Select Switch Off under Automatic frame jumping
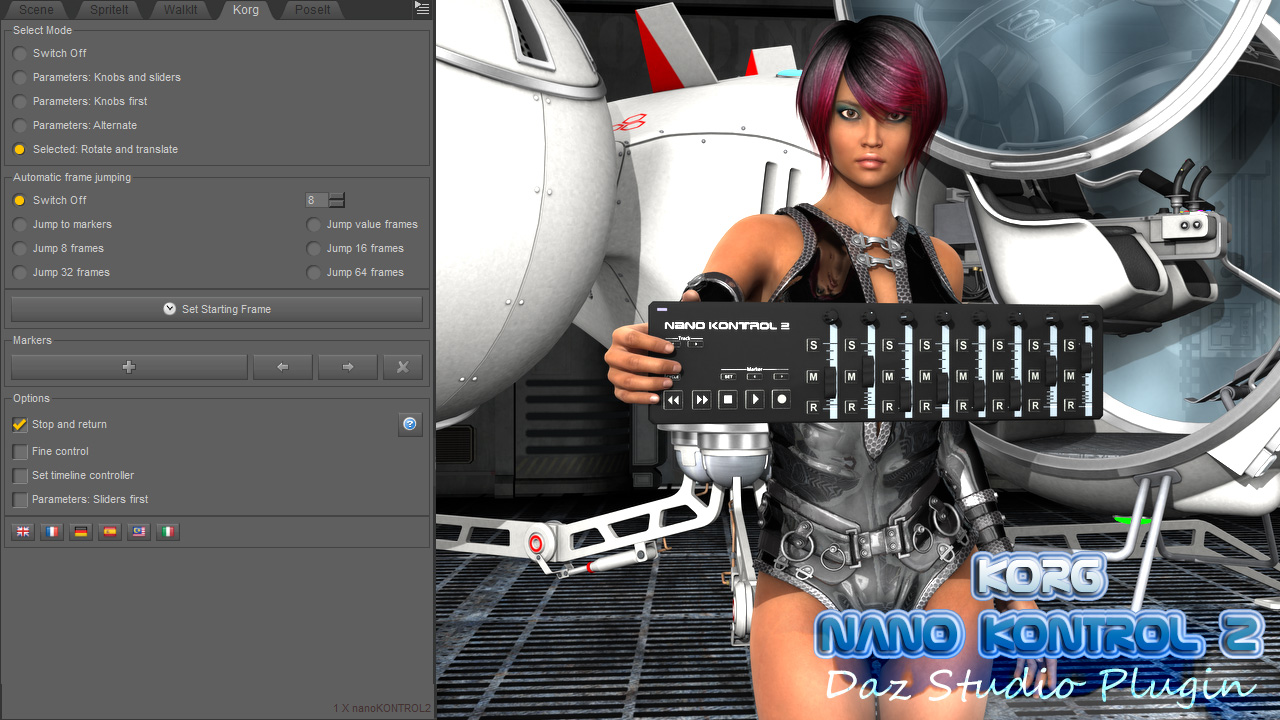This screenshot has width=1280, height=720. click(50, 200)
